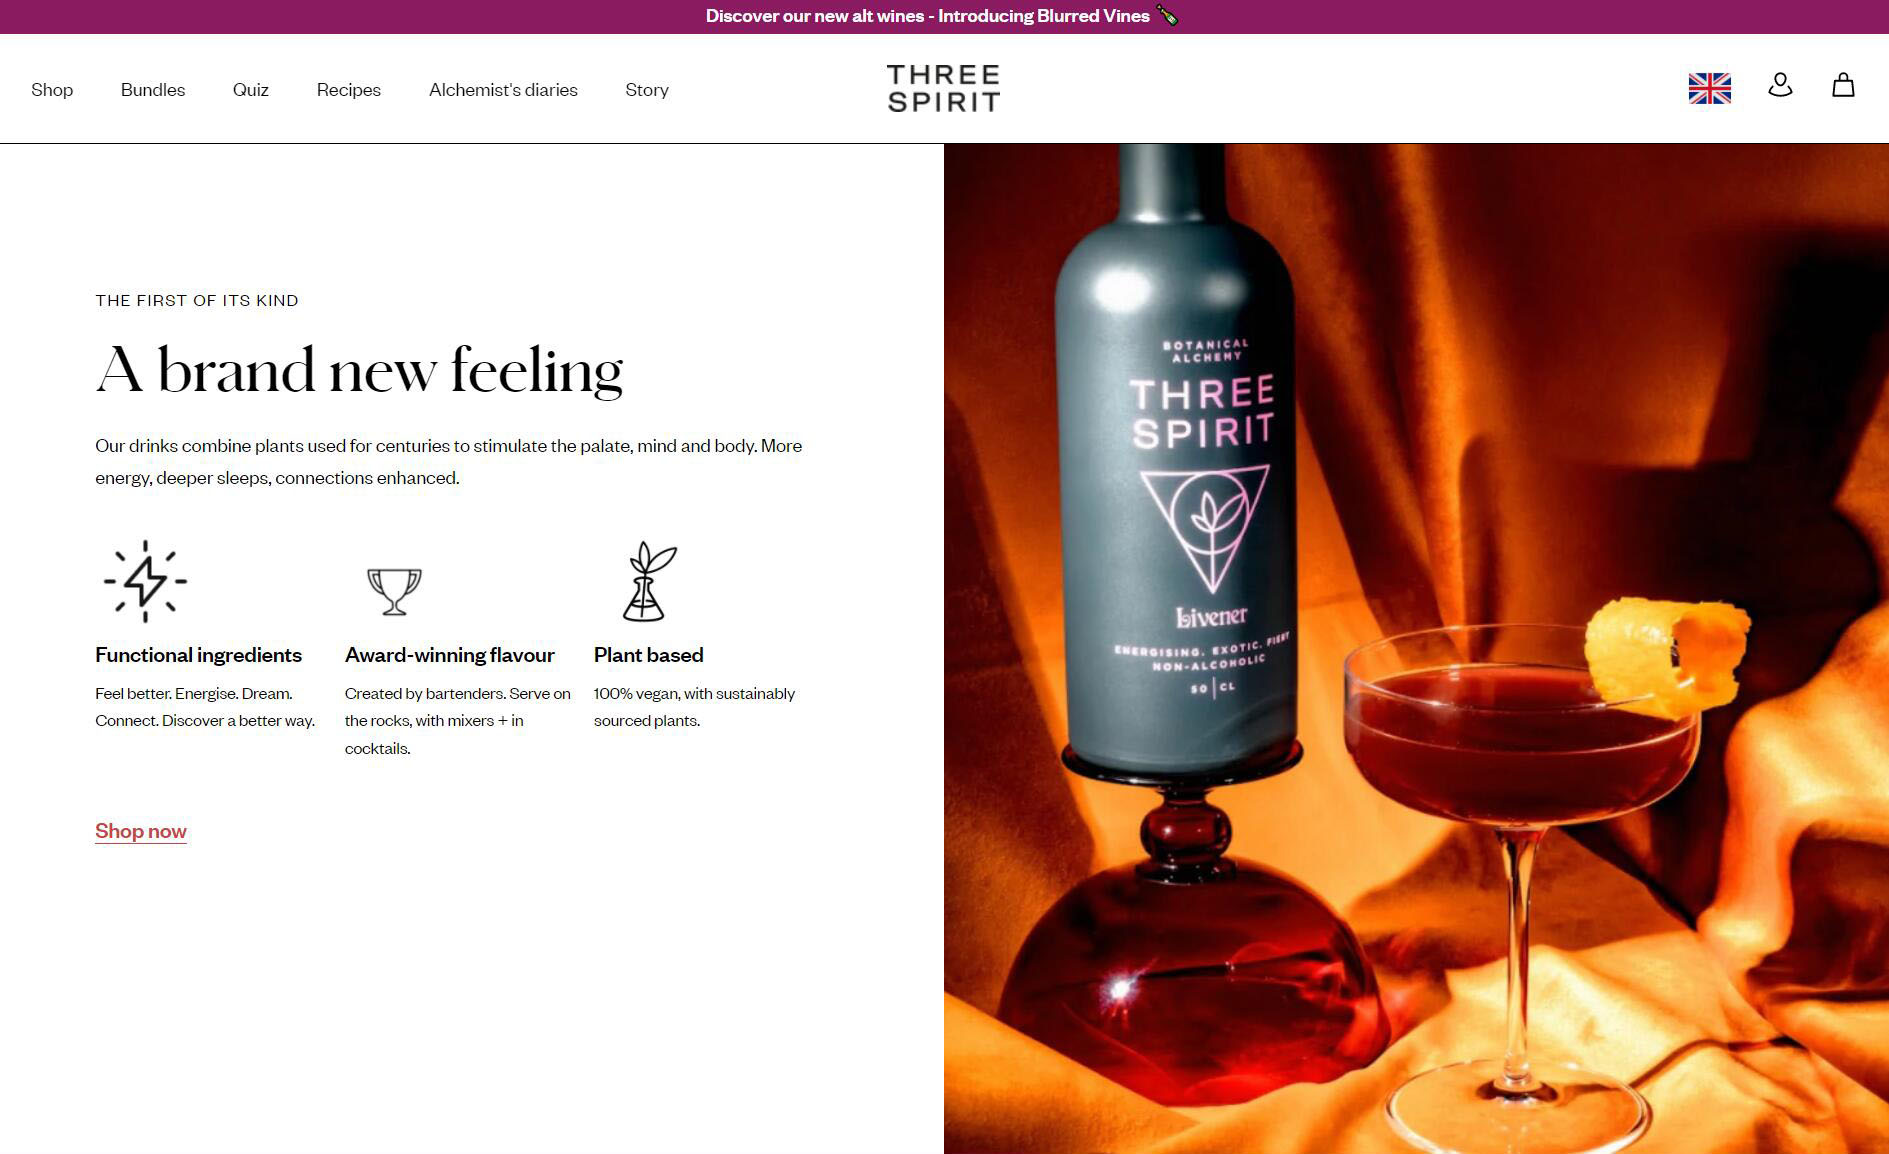
Task: Click the trophy Award-winning flavour icon
Action: 394,591
